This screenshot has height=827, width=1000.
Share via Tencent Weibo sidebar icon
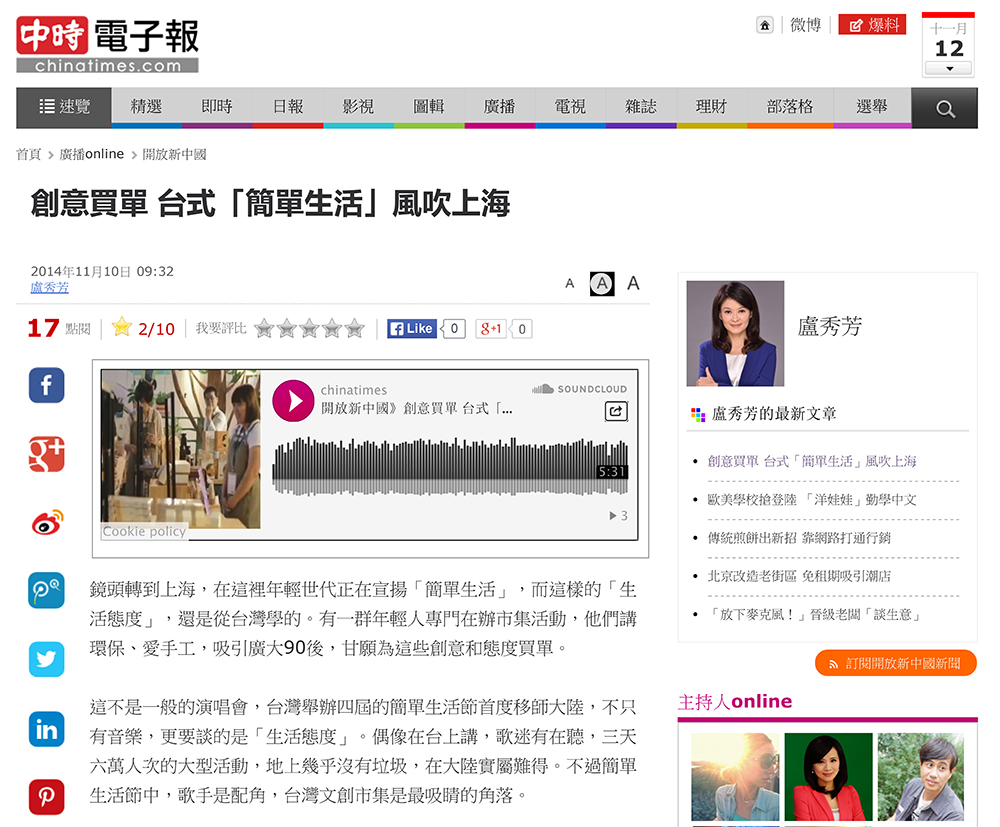(47, 590)
